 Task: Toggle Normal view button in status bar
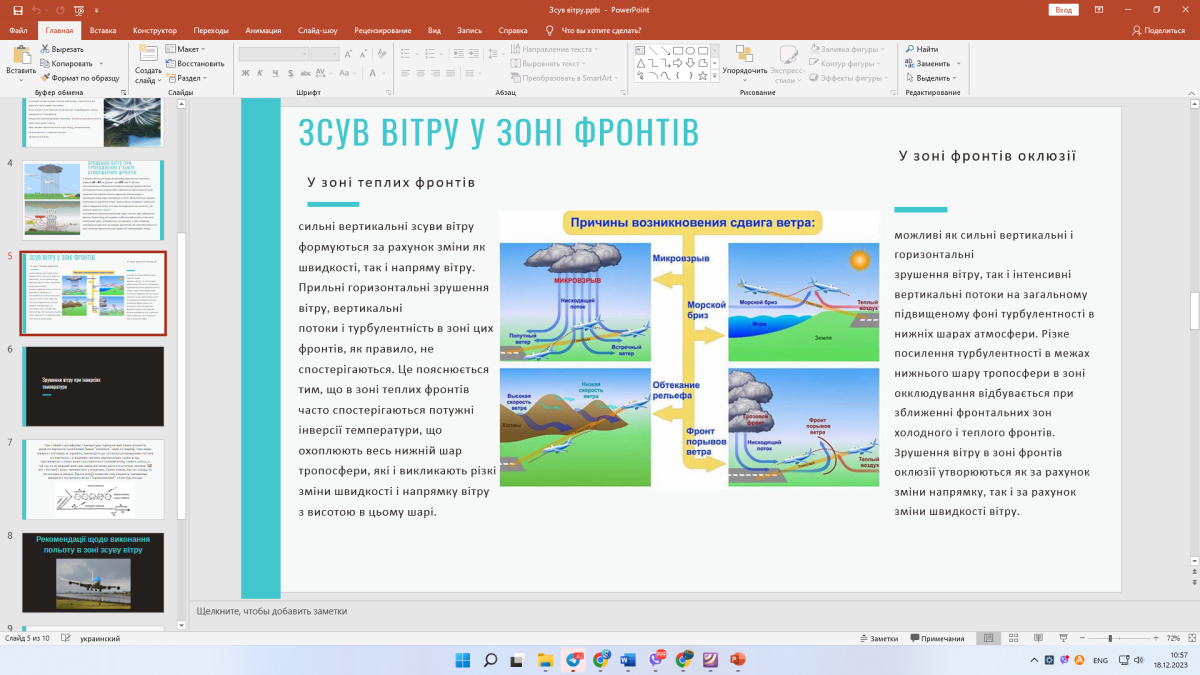[988, 638]
